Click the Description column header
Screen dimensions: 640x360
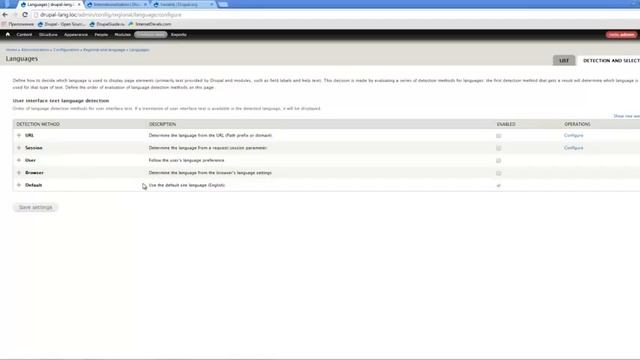[x=162, y=124]
